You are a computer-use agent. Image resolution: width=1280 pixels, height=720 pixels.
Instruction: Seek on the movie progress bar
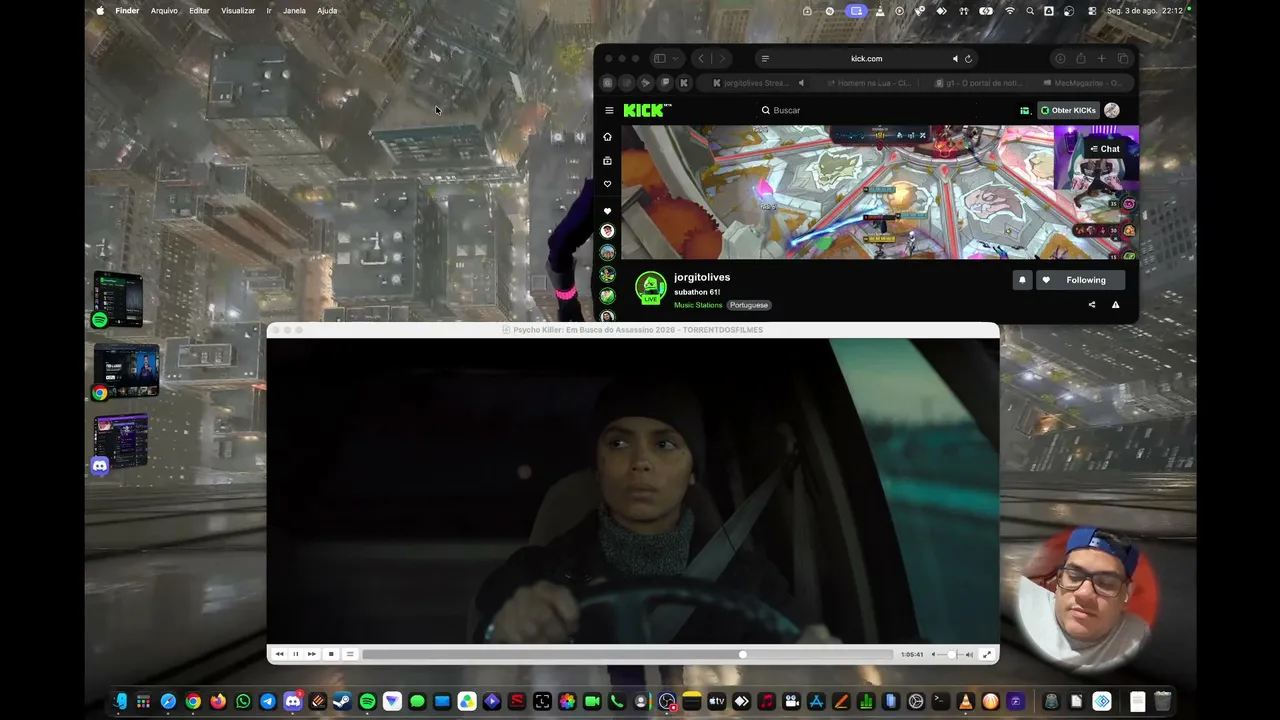click(x=627, y=654)
